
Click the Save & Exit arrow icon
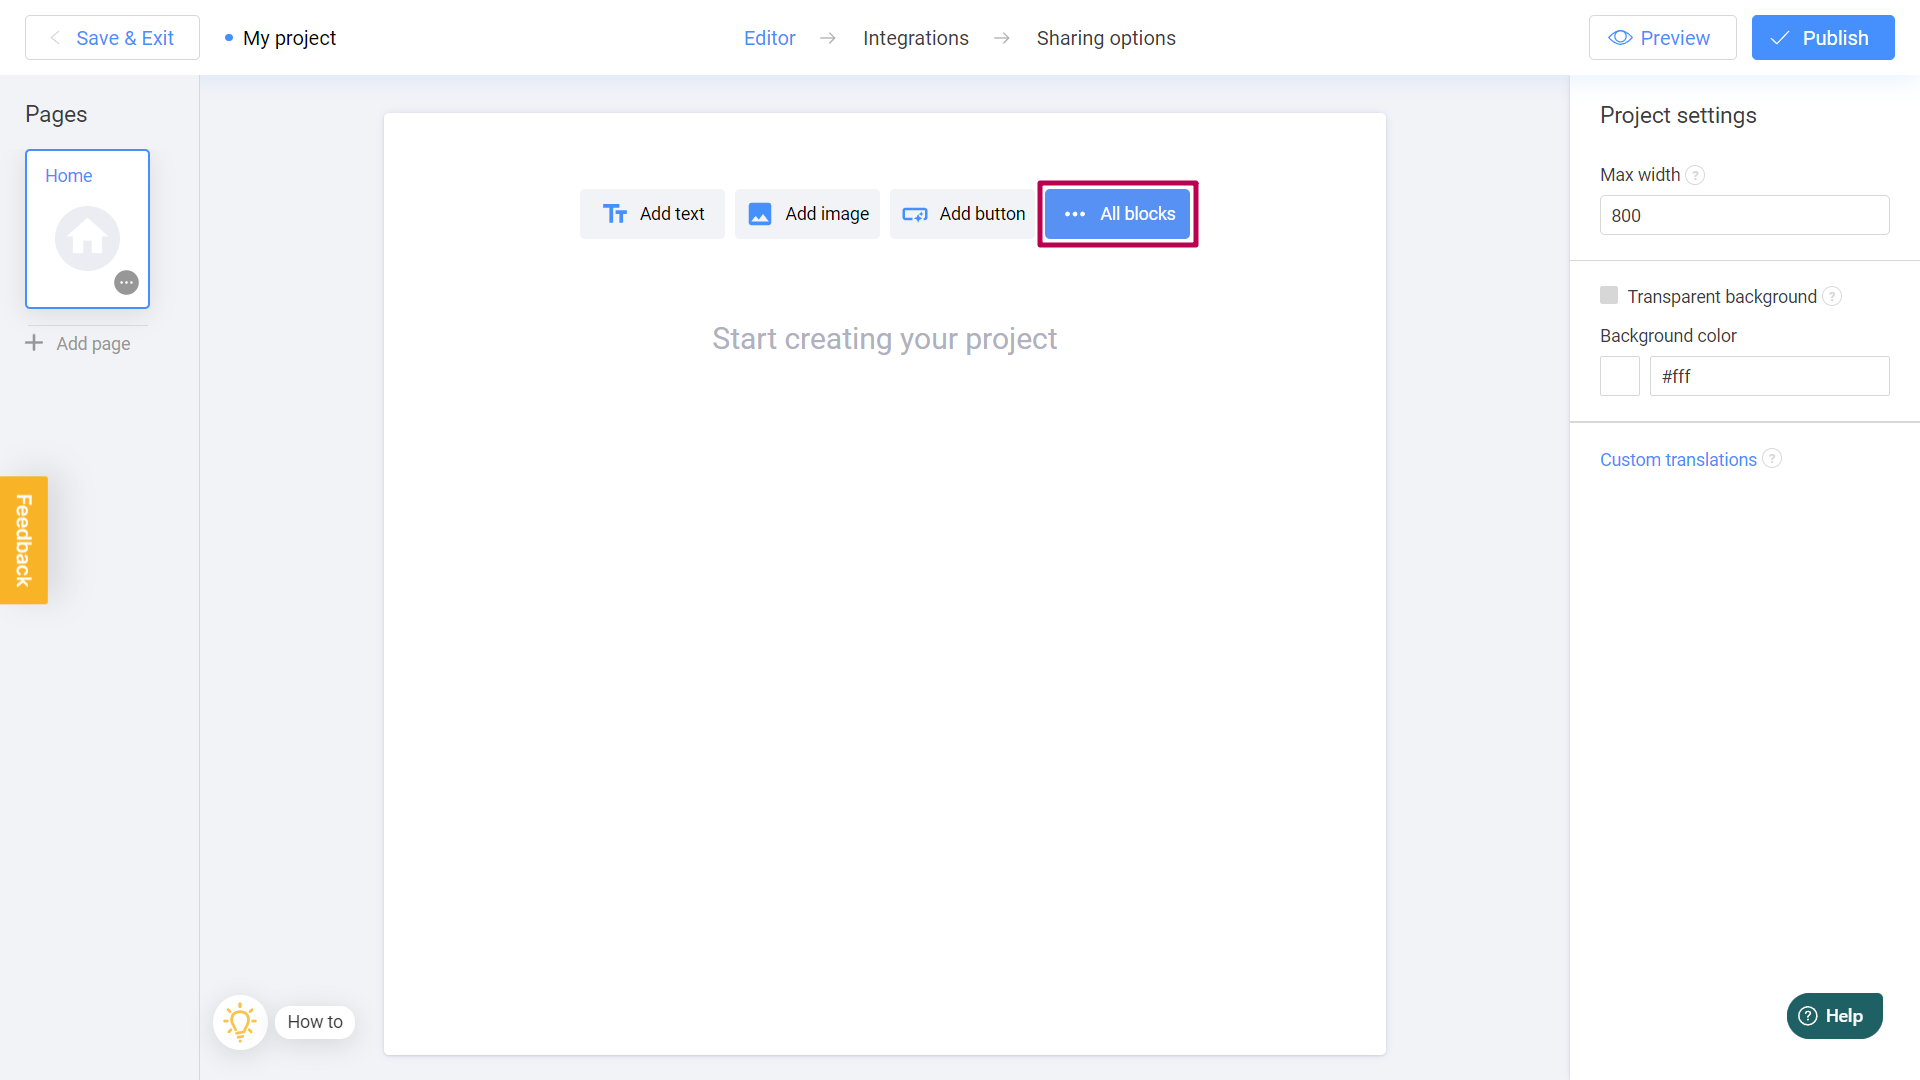pyautogui.click(x=55, y=38)
